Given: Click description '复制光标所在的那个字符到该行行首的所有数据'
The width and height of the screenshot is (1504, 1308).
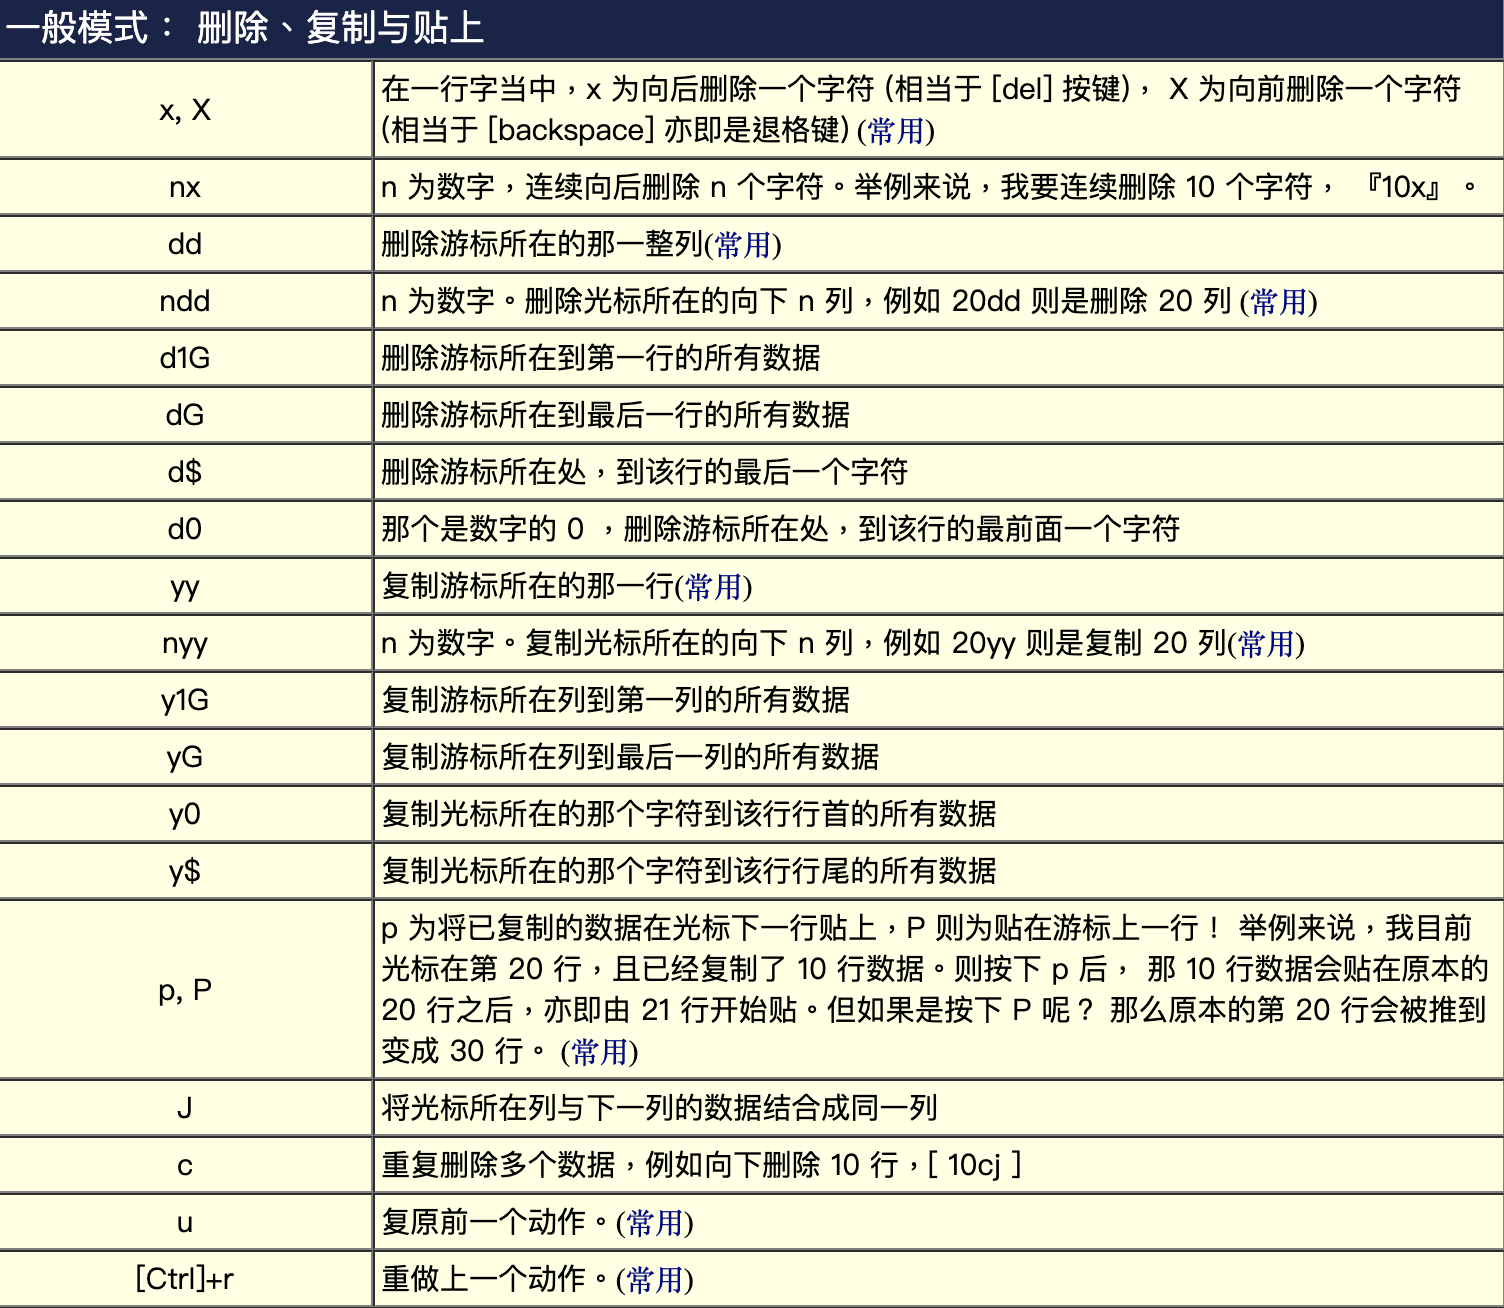Looking at the screenshot, I should [689, 814].
